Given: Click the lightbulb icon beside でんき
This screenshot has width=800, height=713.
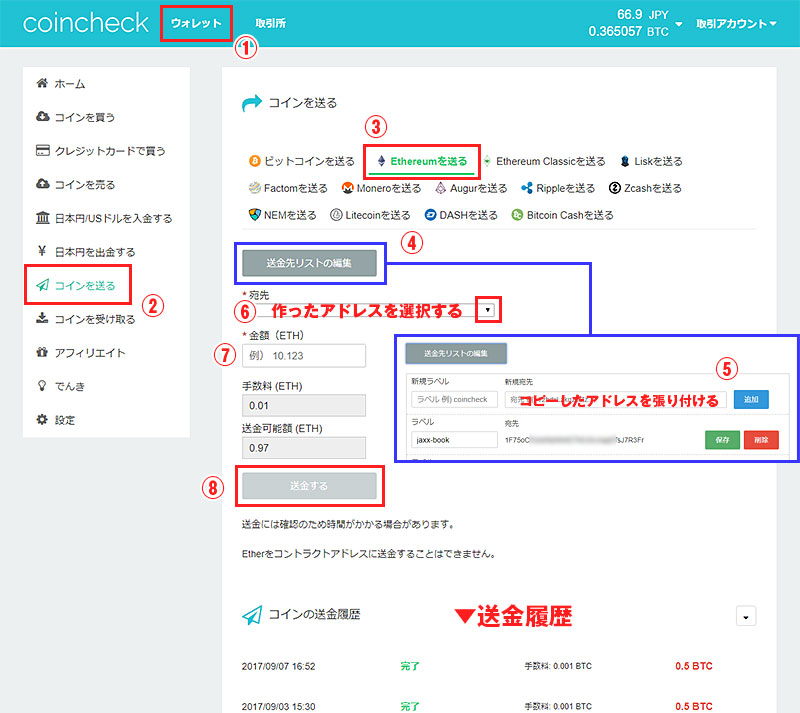Looking at the screenshot, I should click(42, 385).
